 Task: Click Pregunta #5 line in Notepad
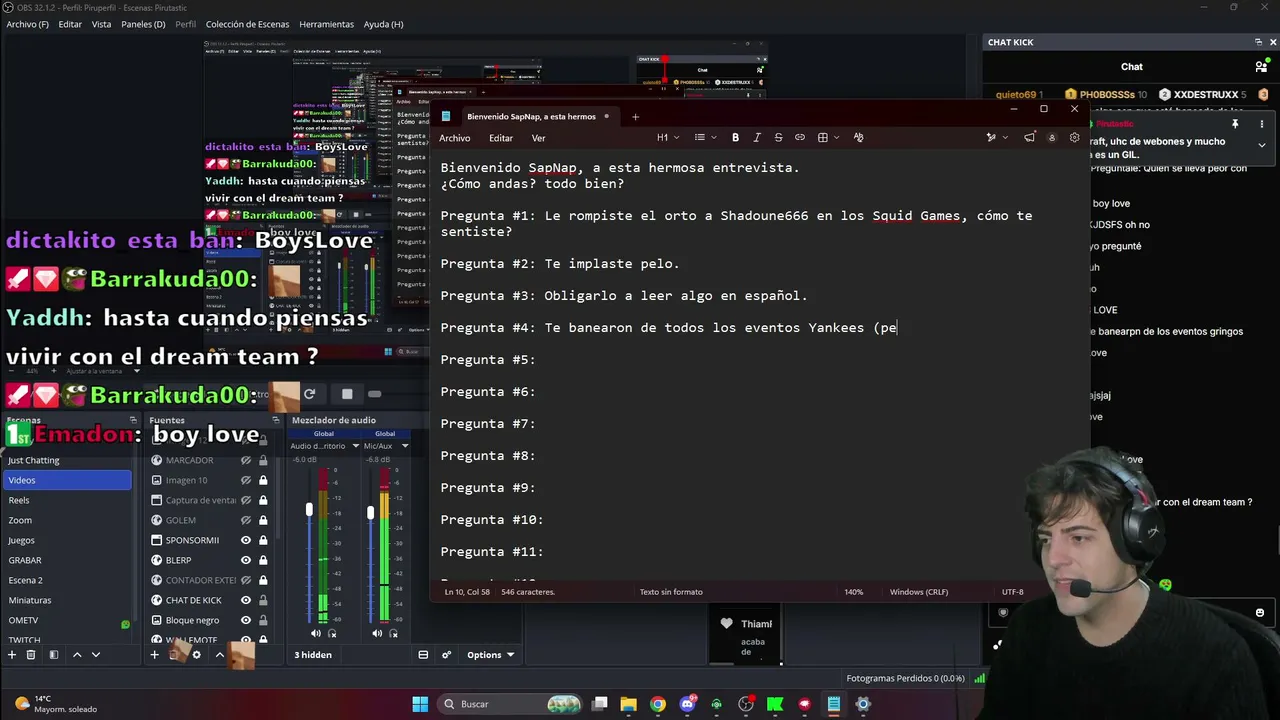coord(488,360)
